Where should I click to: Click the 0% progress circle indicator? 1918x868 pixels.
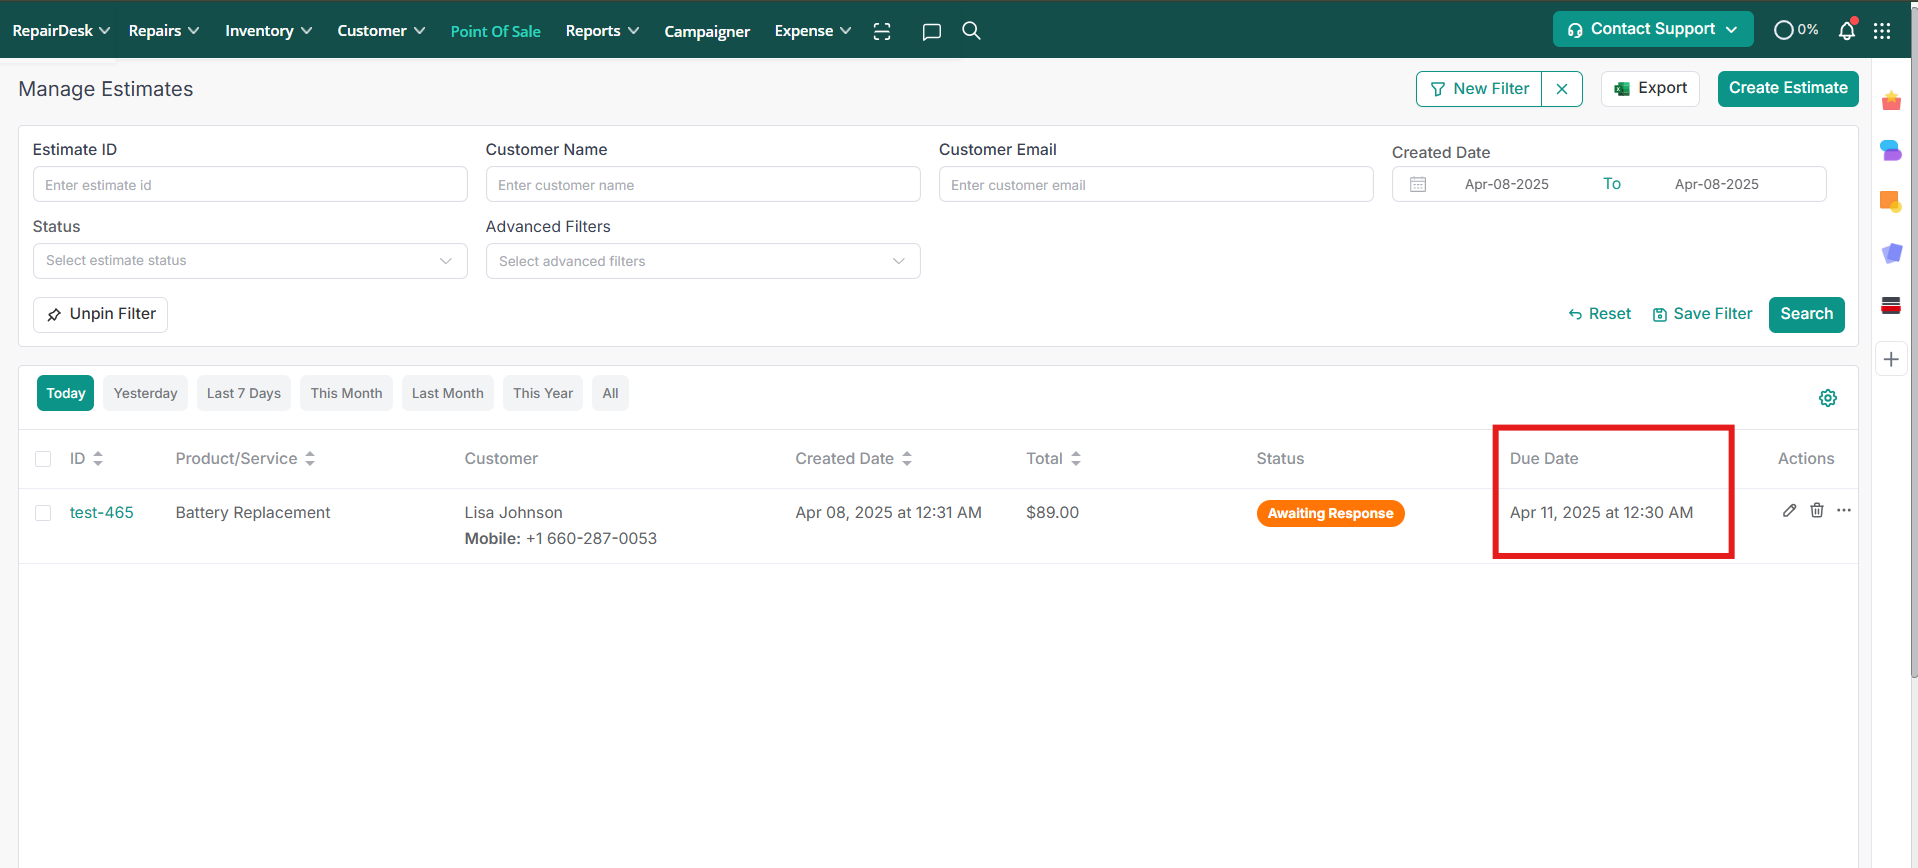1795,30
